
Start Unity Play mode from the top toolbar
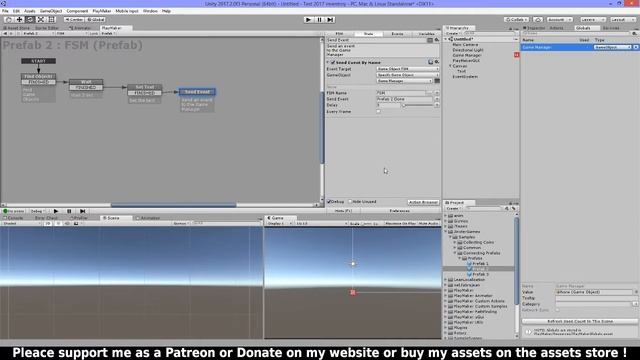309,20
